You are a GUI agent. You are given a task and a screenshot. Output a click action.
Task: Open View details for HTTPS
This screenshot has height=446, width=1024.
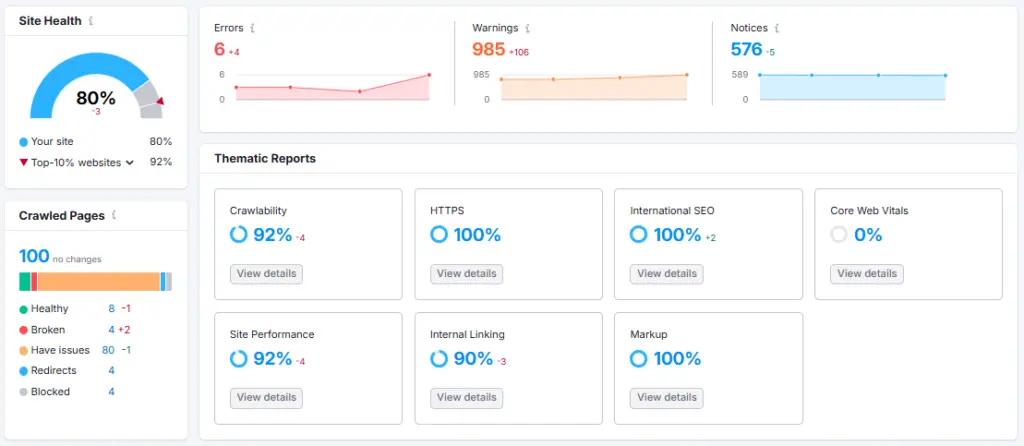(466, 274)
